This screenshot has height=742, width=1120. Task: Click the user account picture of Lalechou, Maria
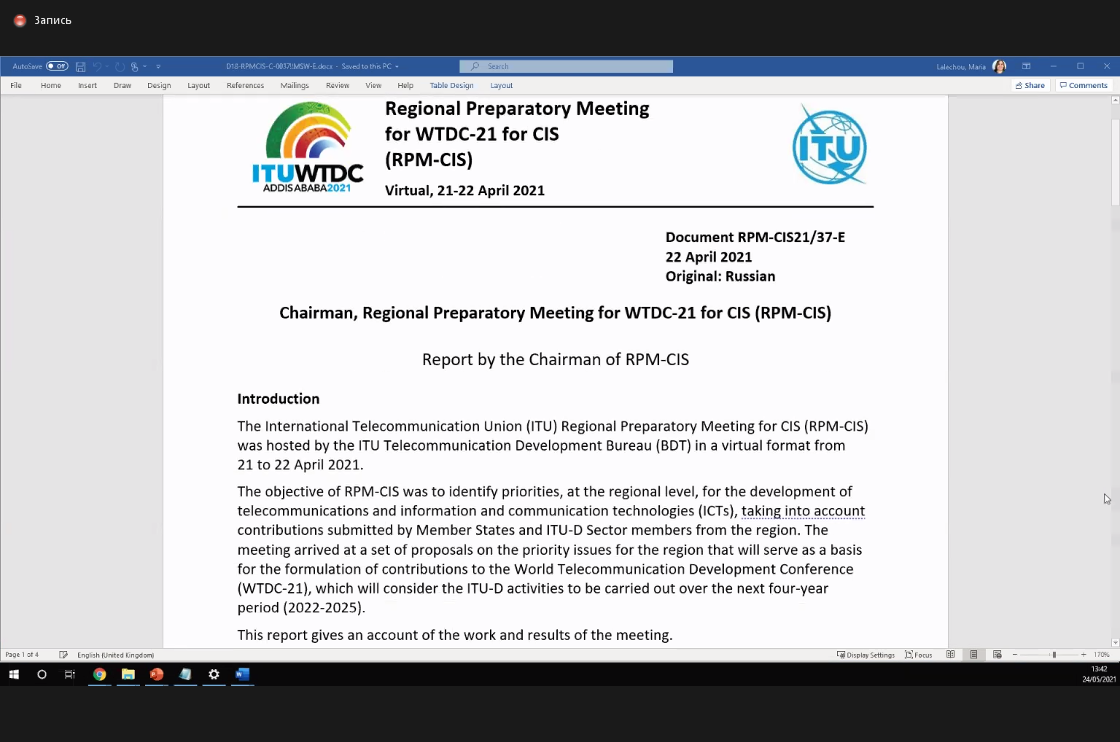[x=999, y=66]
